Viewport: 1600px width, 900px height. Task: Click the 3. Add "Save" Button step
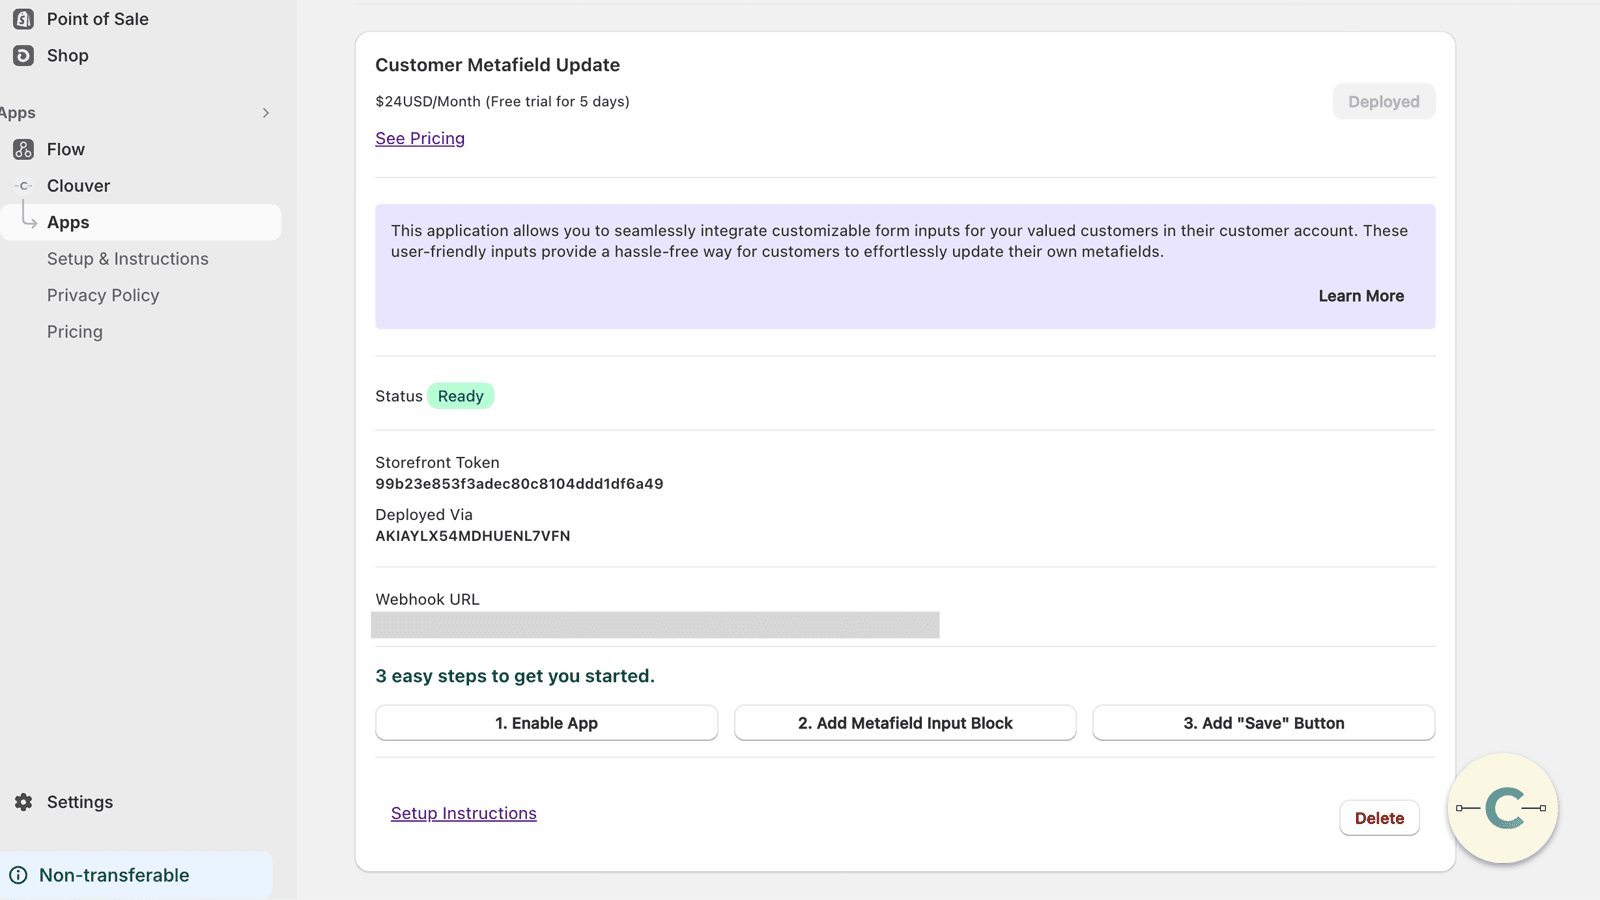click(1263, 722)
